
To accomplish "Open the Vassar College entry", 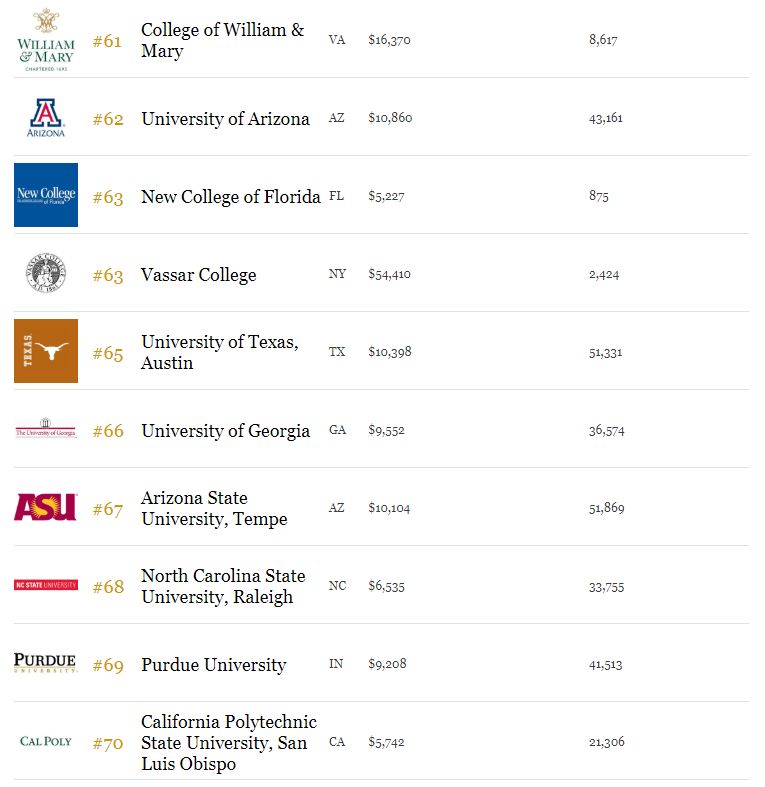I will (x=198, y=275).
